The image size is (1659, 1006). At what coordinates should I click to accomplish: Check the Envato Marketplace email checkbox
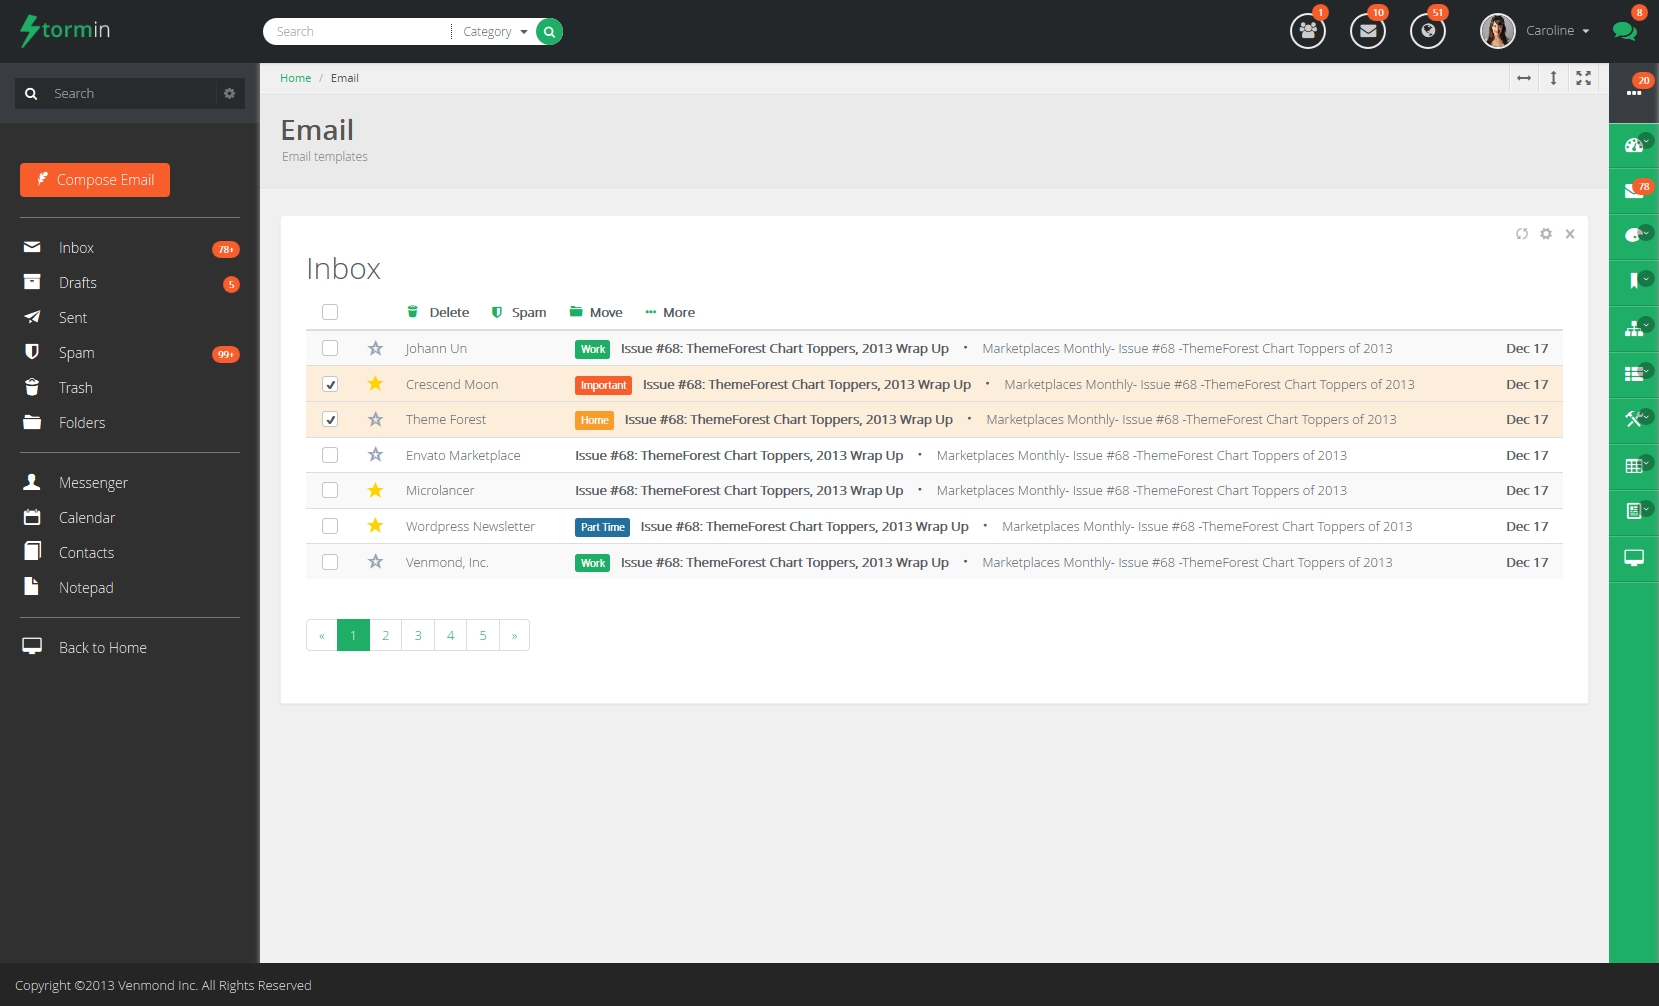point(330,455)
